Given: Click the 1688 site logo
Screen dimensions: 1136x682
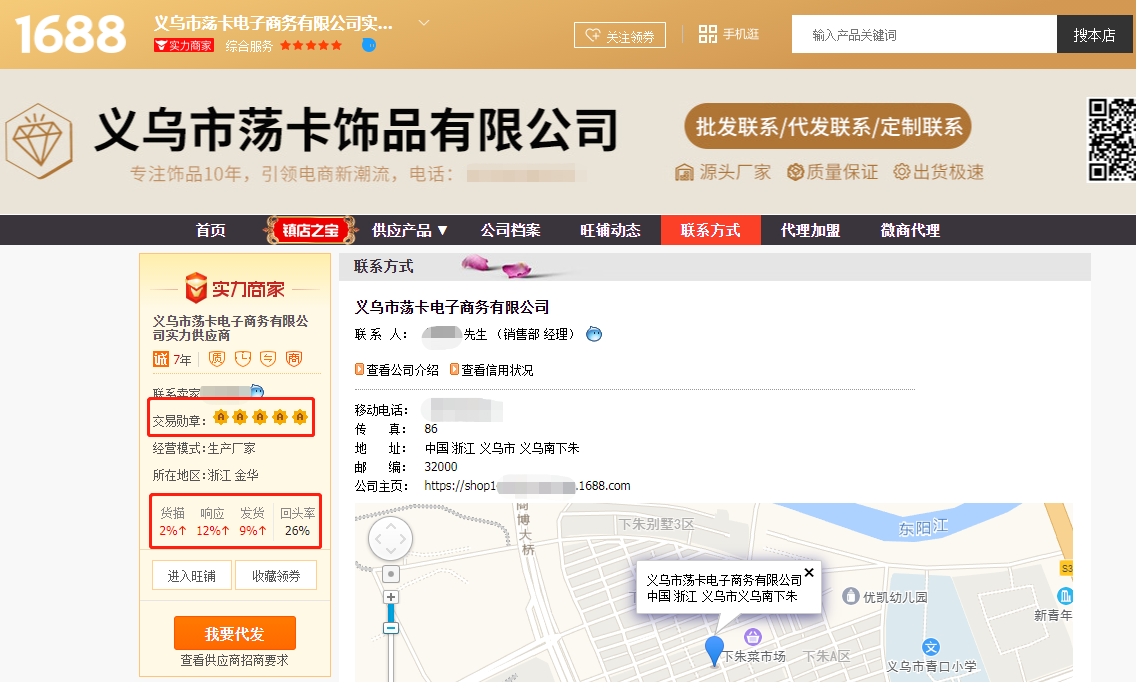Looking at the screenshot, I should [70, 34].
